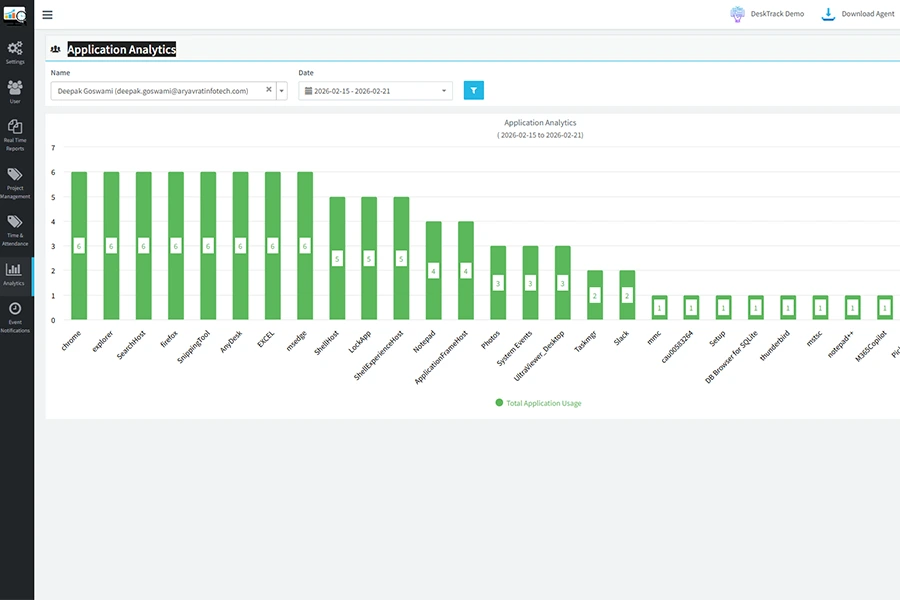The height and width of the screenshot is (600, 900).
Task: Open the Date range picker dropdown
Action: click(x=443, y=89)
